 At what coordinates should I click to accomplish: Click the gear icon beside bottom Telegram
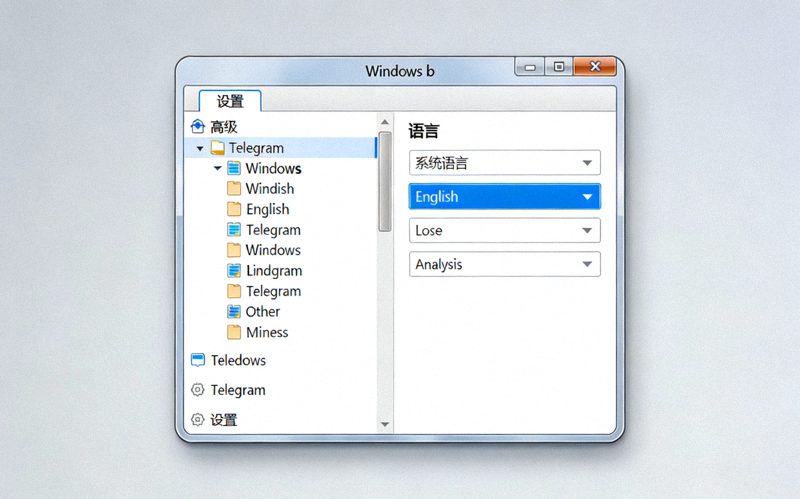tap(197, 390)
